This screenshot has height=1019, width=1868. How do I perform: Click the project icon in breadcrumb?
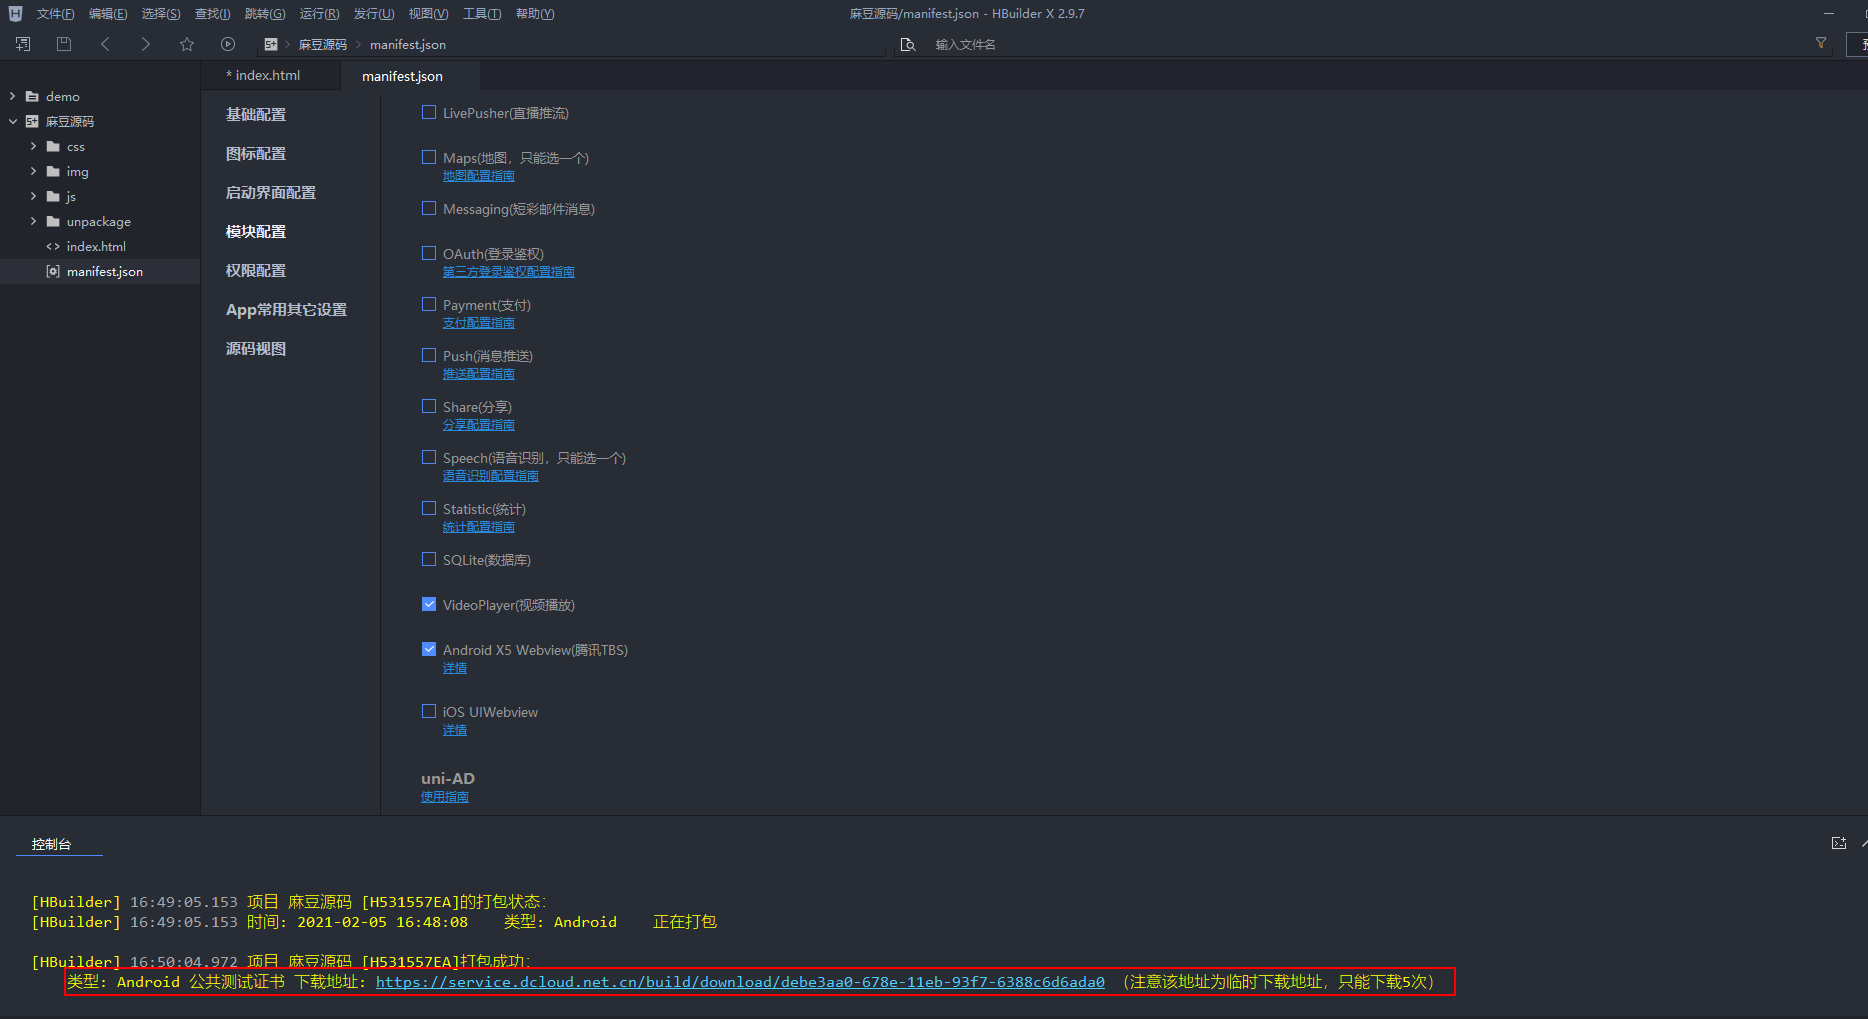tap(271, 44)
